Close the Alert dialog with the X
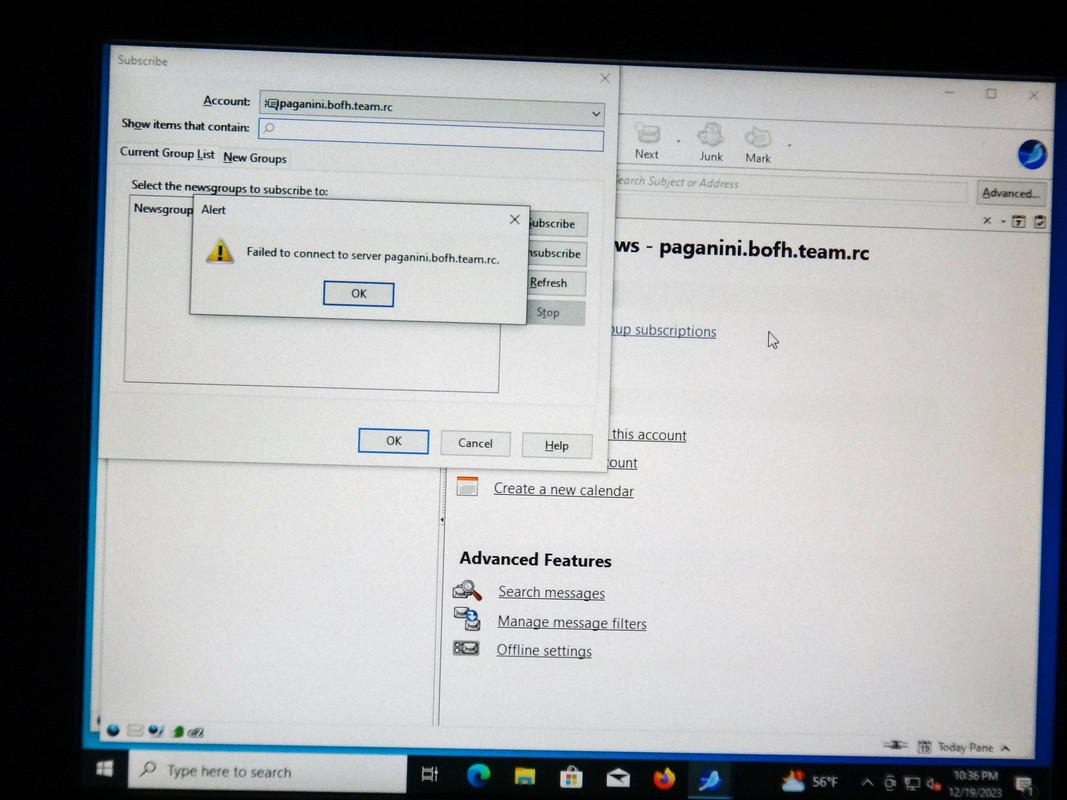Screen dimensions: 1067x800 [x=514, y=220]
